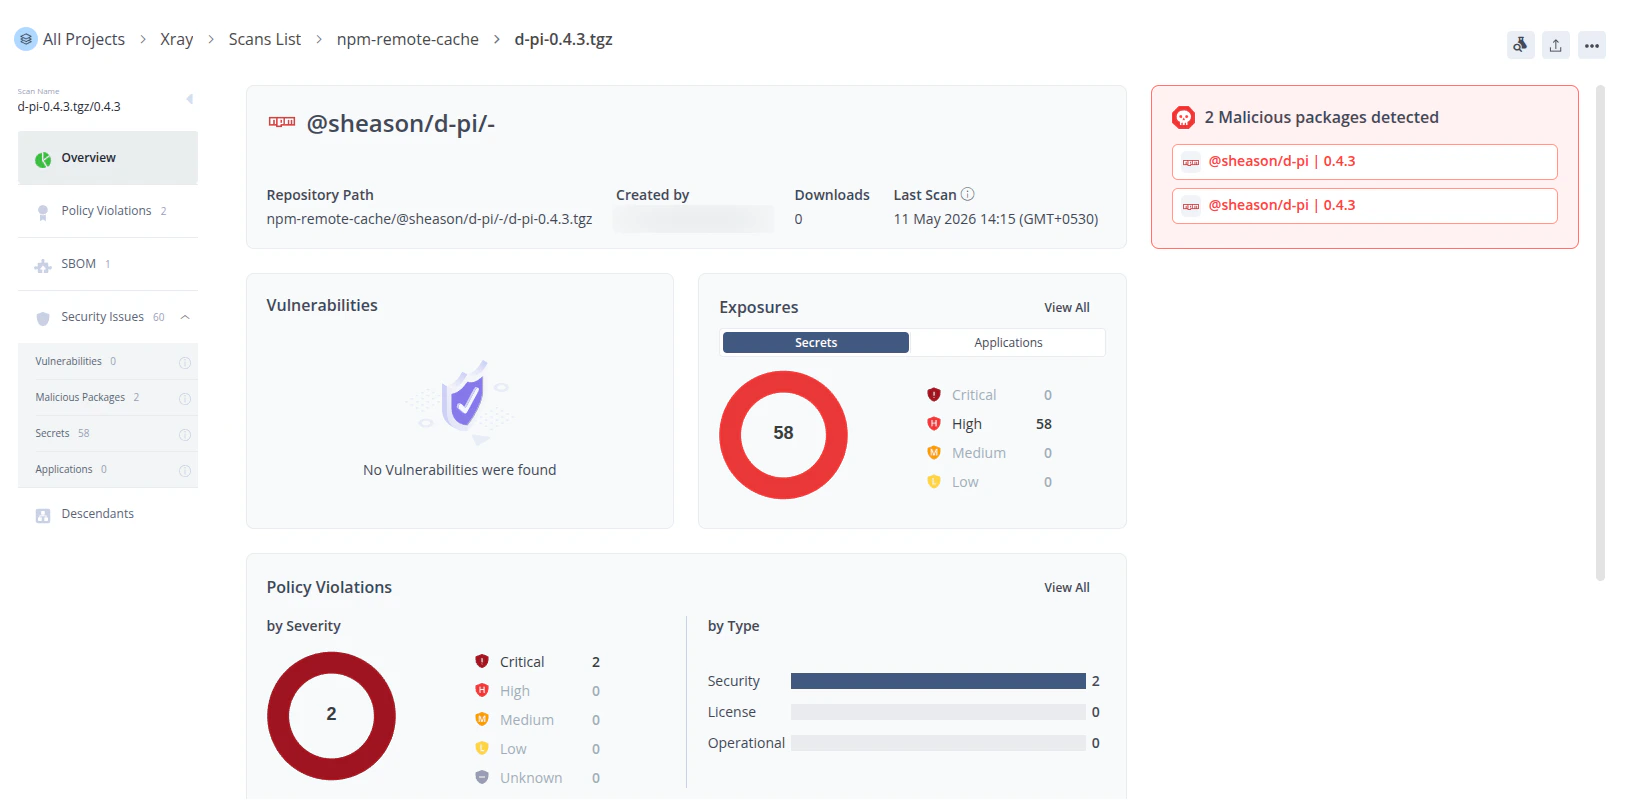Click the All Projects stack icon
This screenshot has height=810, width=1629.
pyautogui.click(x=26, y=39)
